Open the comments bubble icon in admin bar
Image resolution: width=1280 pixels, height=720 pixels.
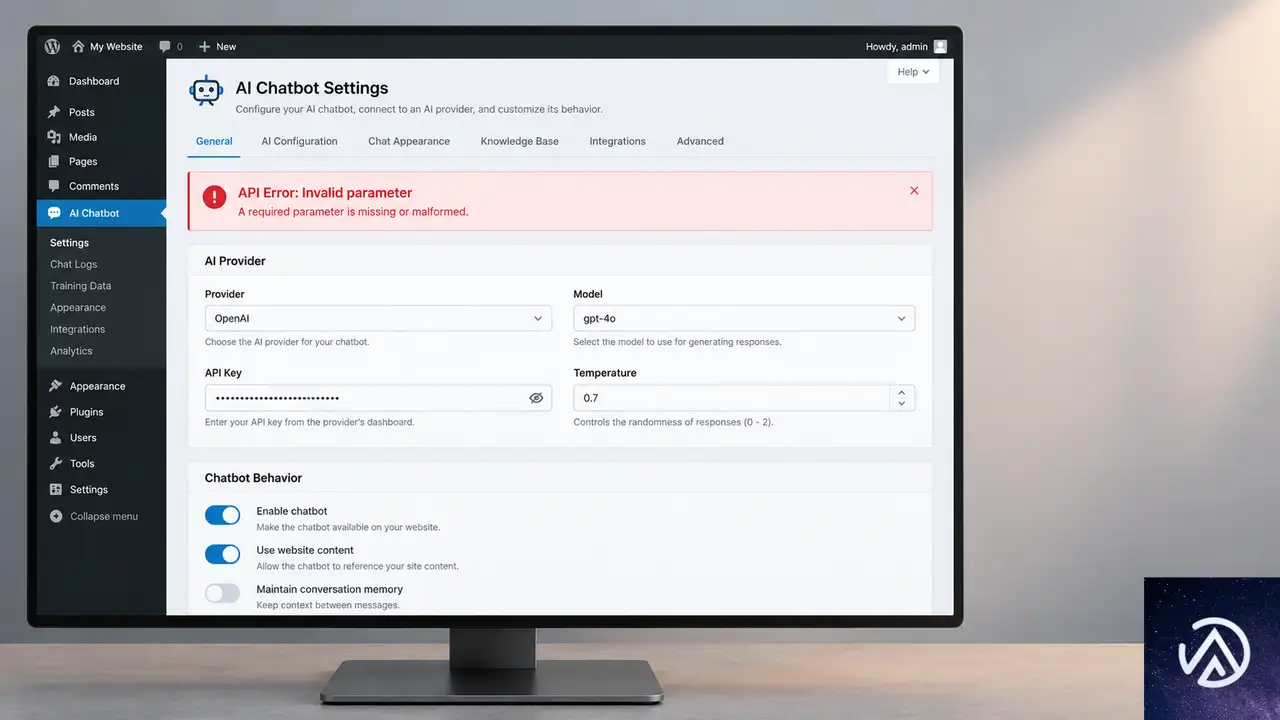(165, 46)
